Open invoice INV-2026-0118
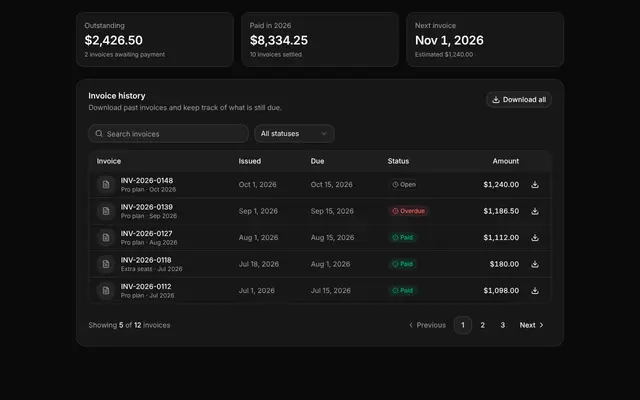The height and width of the screenshot is (400, 640). (146, 260)
